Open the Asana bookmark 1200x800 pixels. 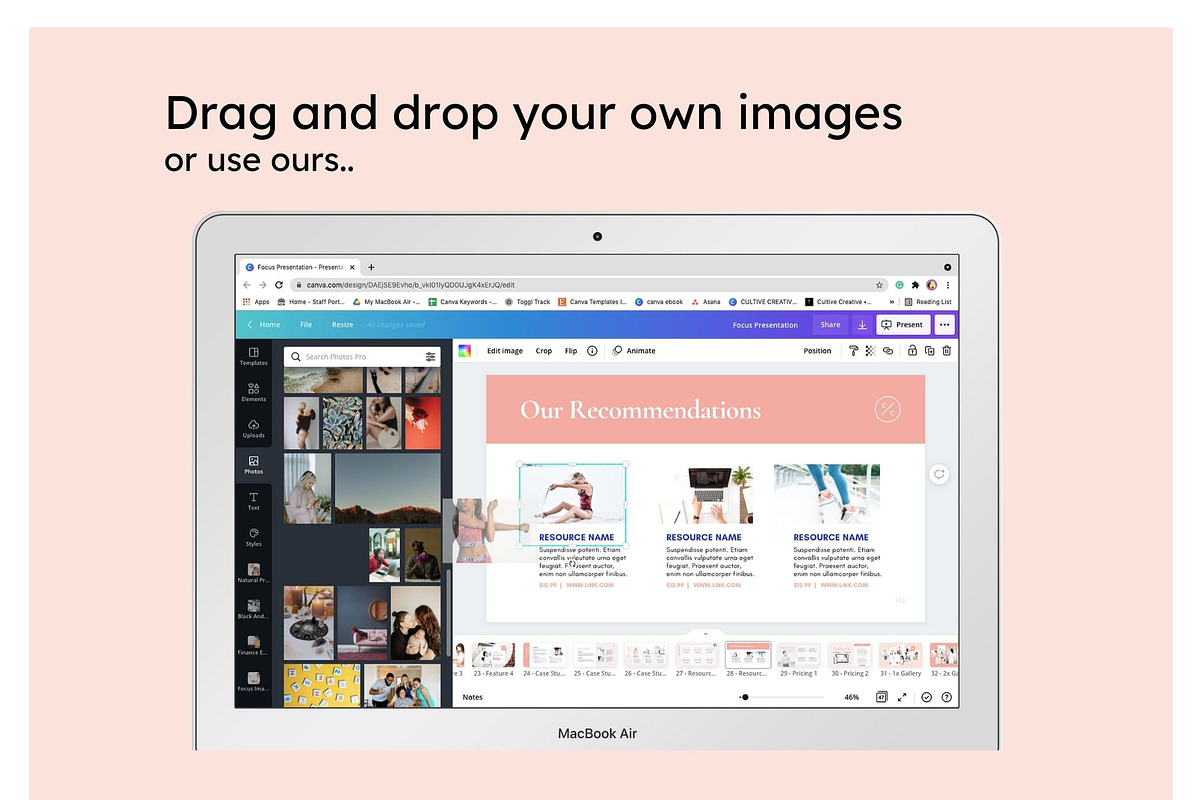click(705, 301)
